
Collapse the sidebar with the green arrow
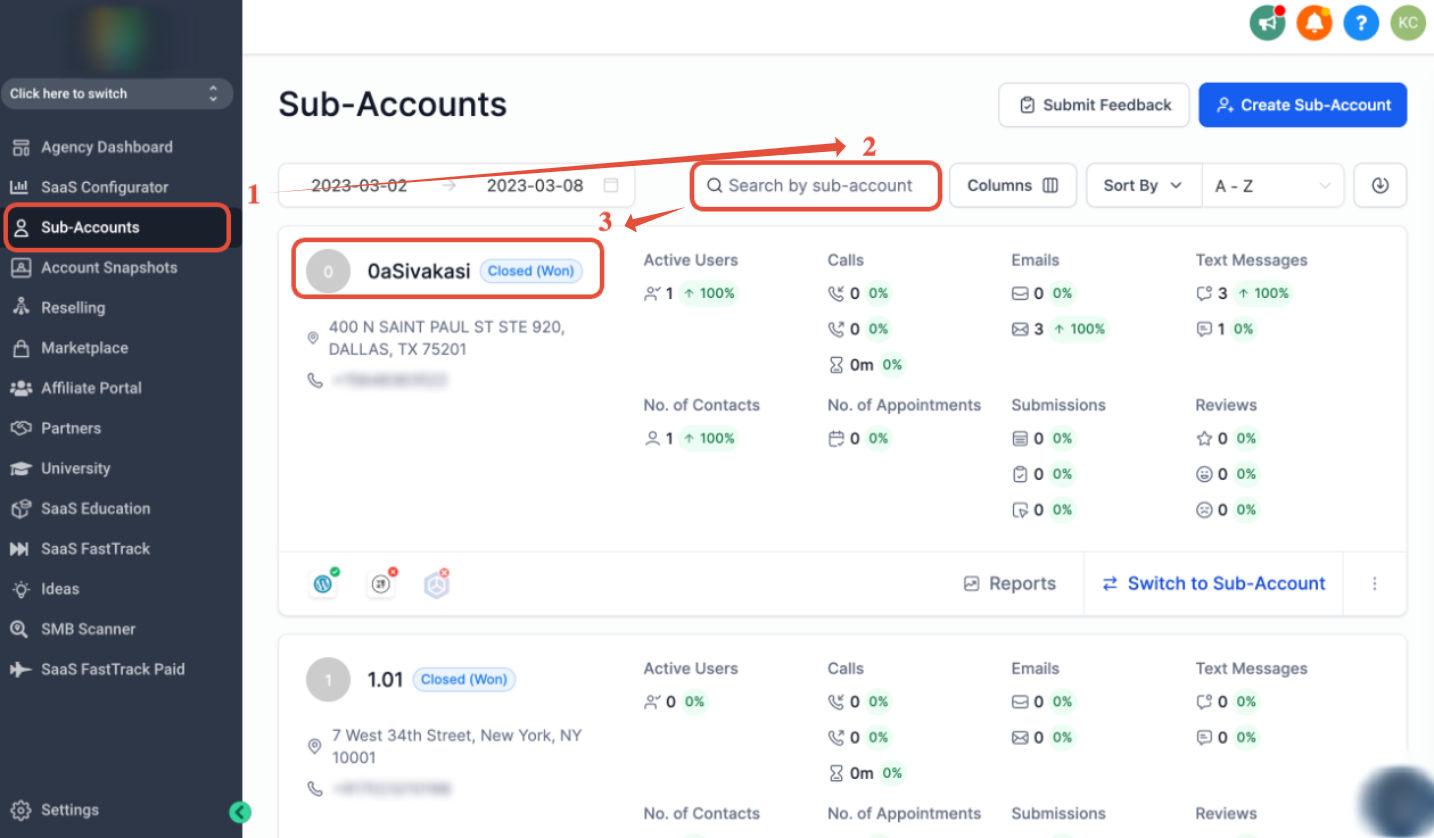click(240, 813)
